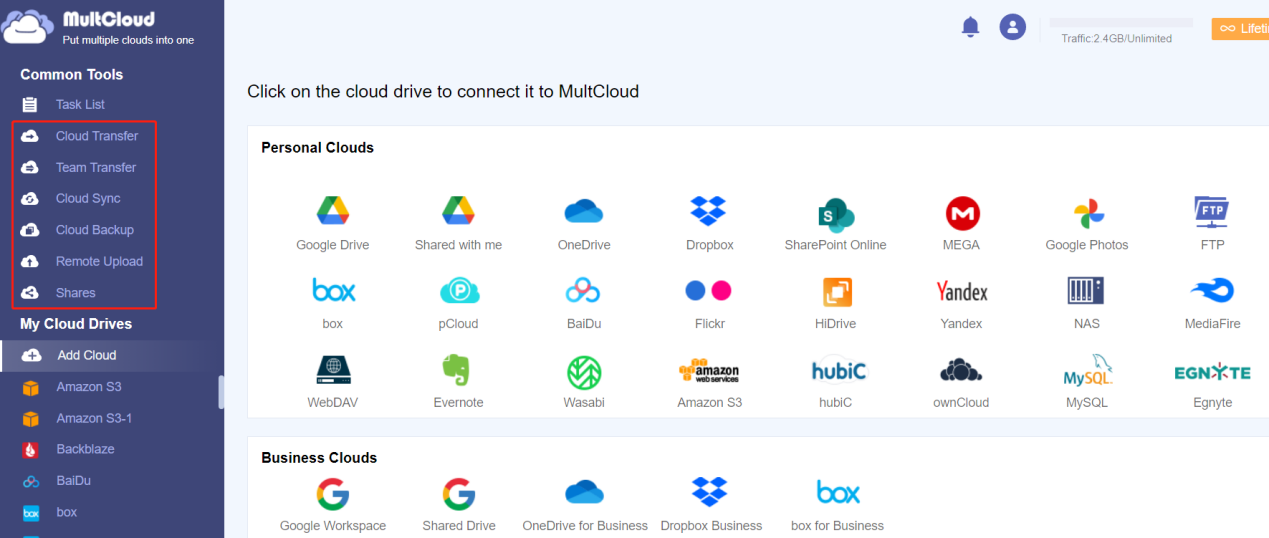Screen dimensions: 1269x538
Task: Open Cloud Backup tool
Action: click(x=94, y=230)
